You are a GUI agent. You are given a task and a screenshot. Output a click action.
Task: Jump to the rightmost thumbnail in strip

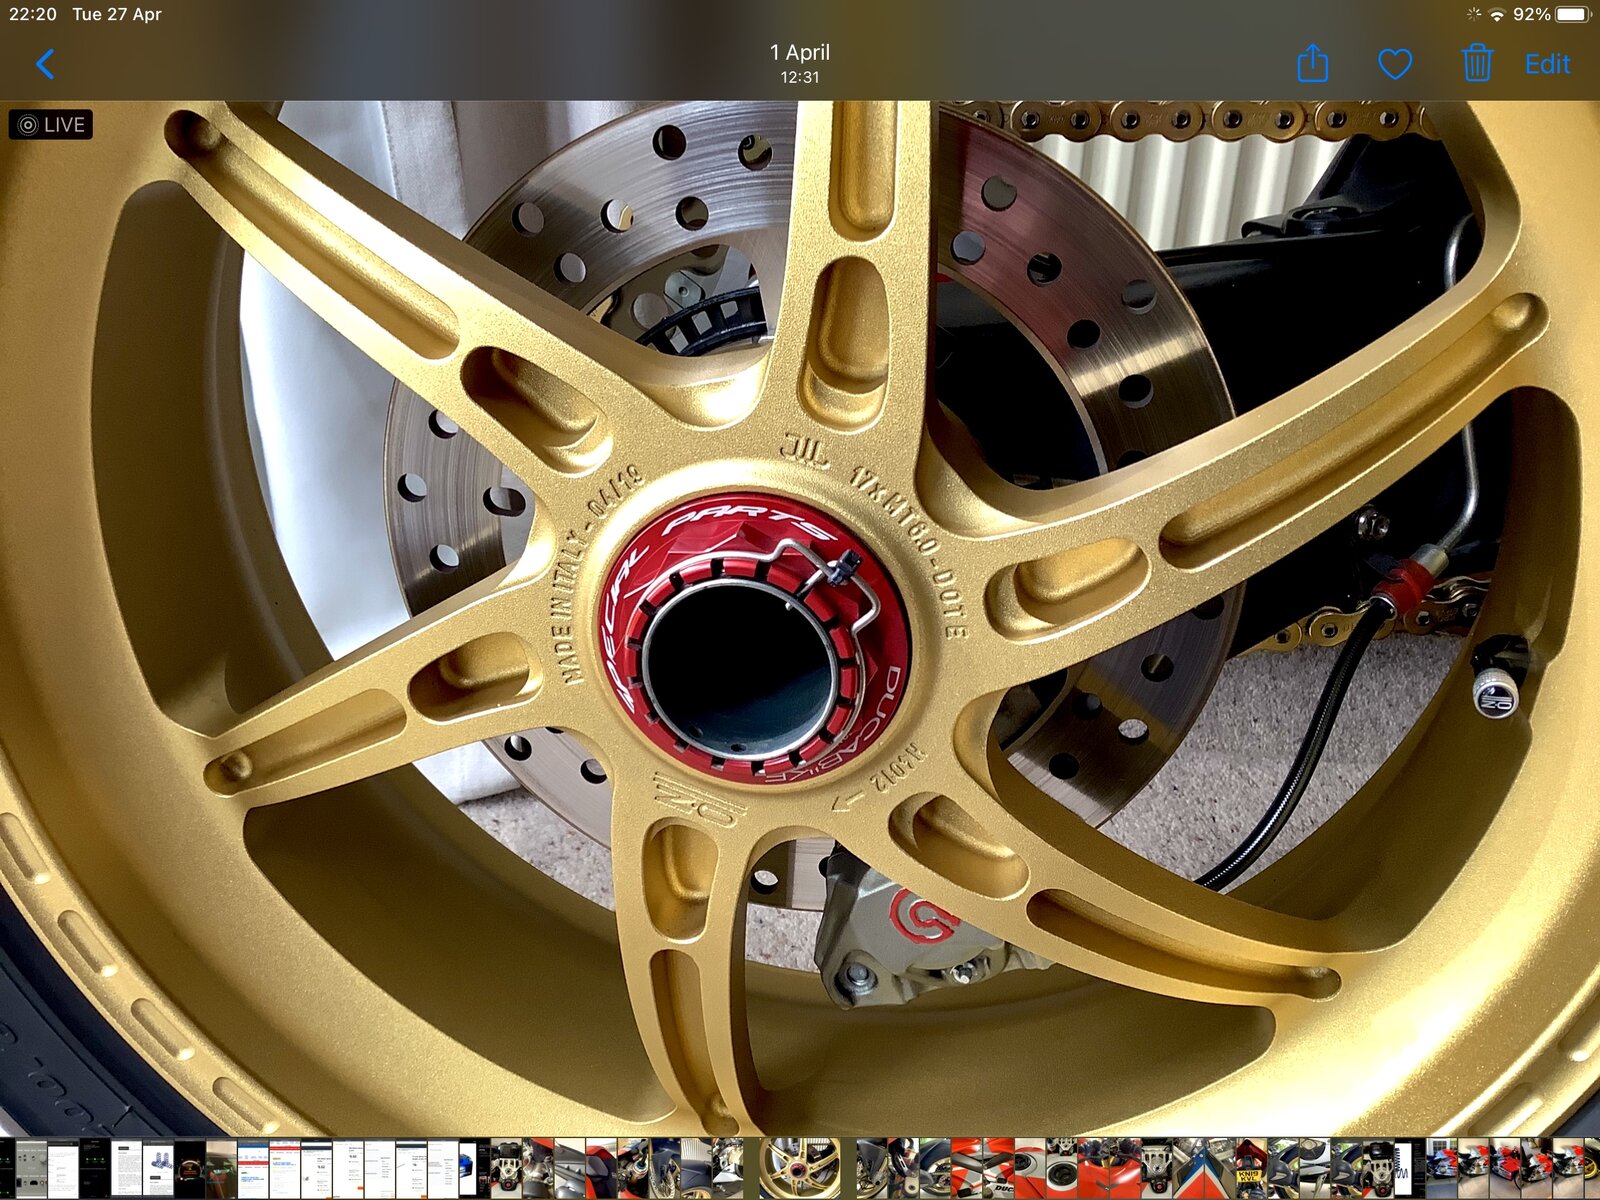click(x=1592, y=1168)
